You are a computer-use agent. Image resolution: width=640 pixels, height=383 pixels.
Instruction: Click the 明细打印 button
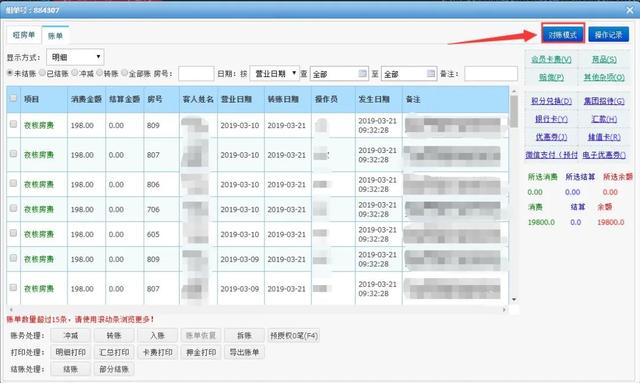[x=71, y=352]
